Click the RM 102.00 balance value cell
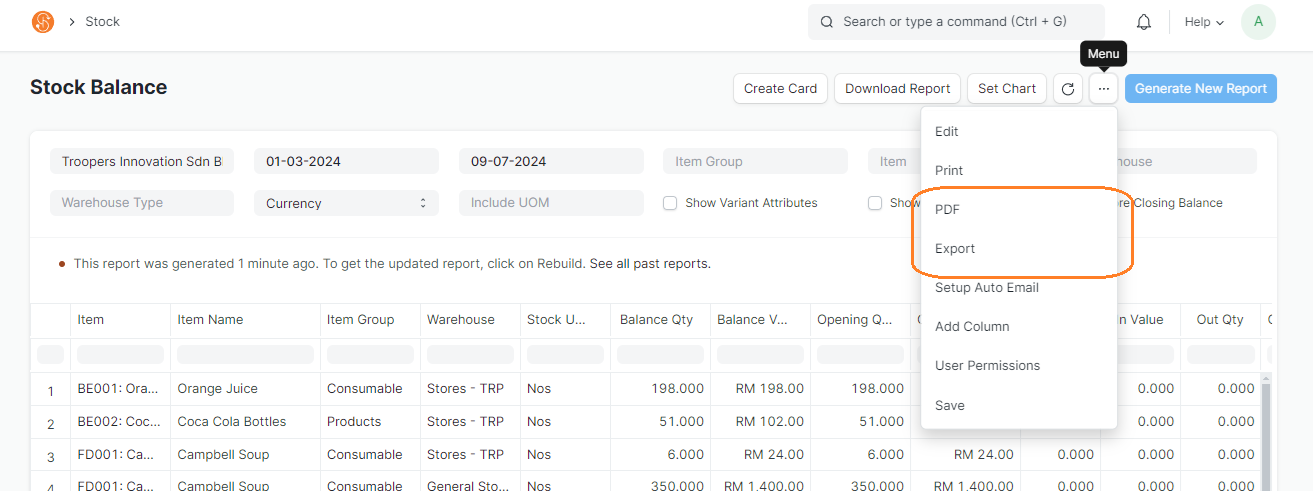The width and height of the screenshot is (1313, 491). coord(760,422)
